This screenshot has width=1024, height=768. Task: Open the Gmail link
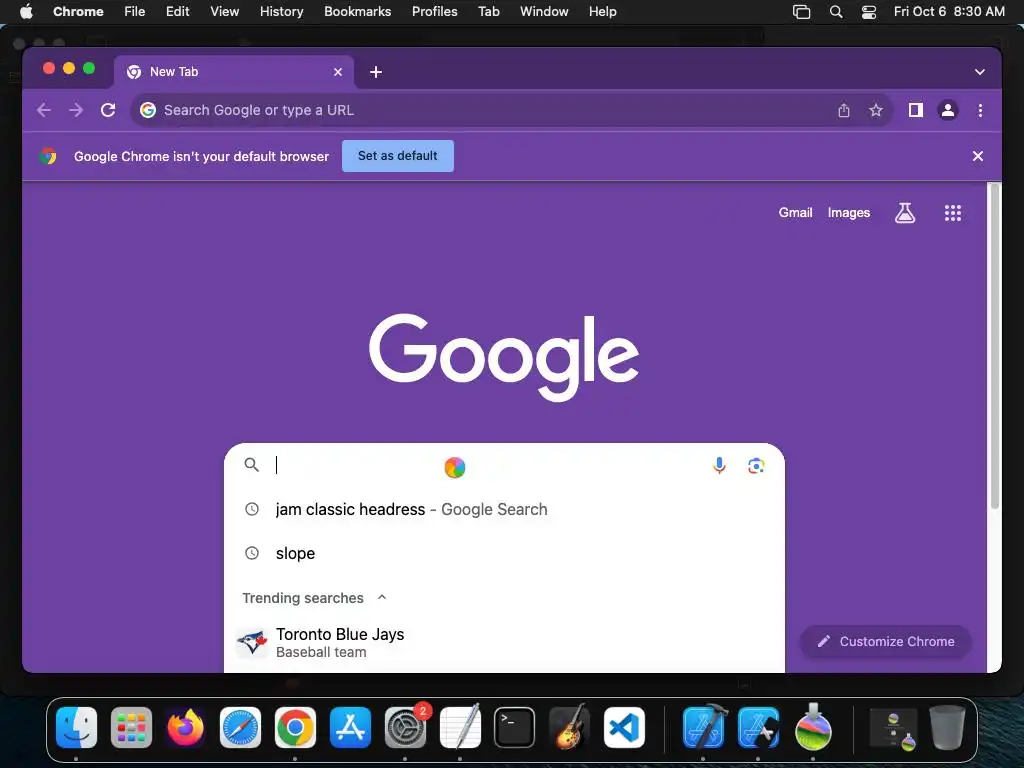(795, 213)
